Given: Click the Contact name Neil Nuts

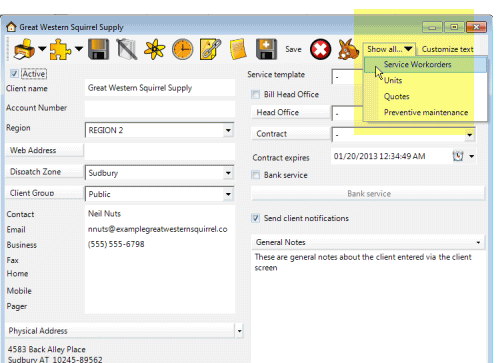Looking at the screenshot, I should point(104,214).
